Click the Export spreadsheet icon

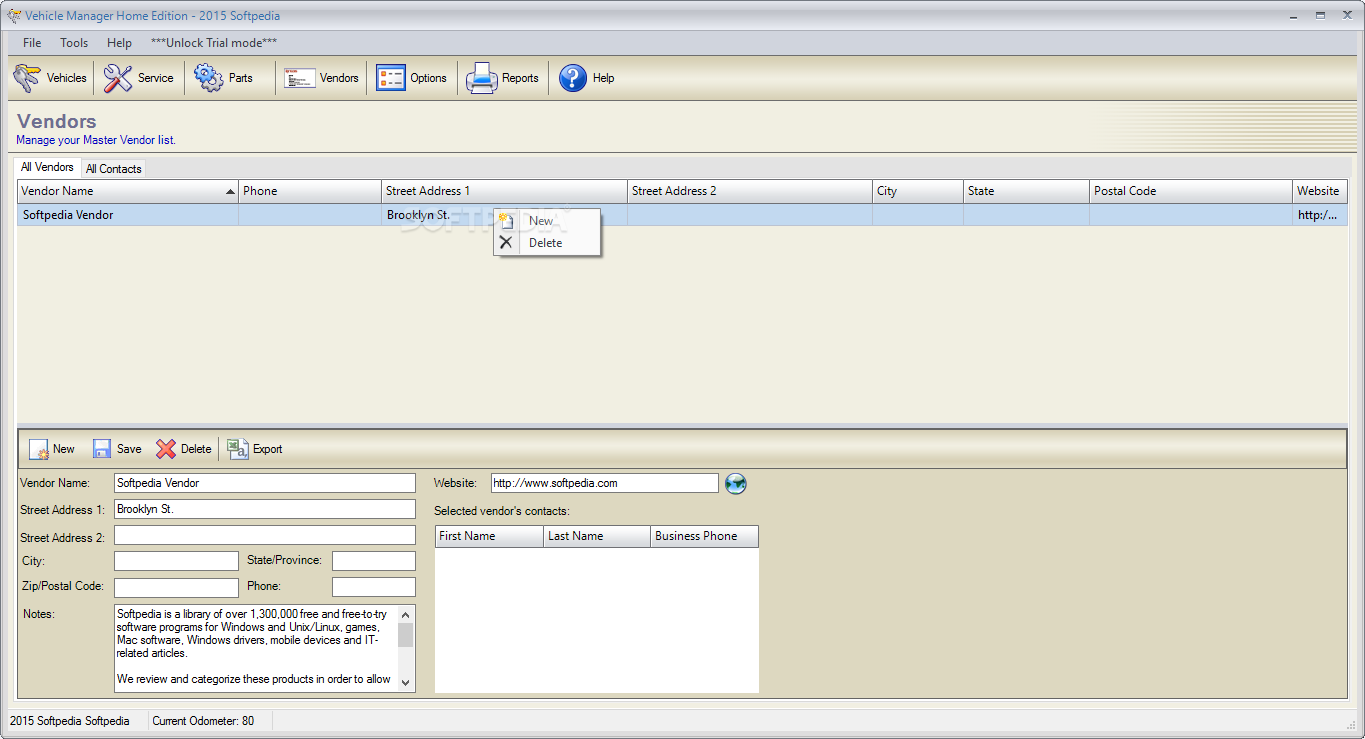pos(238,449)
